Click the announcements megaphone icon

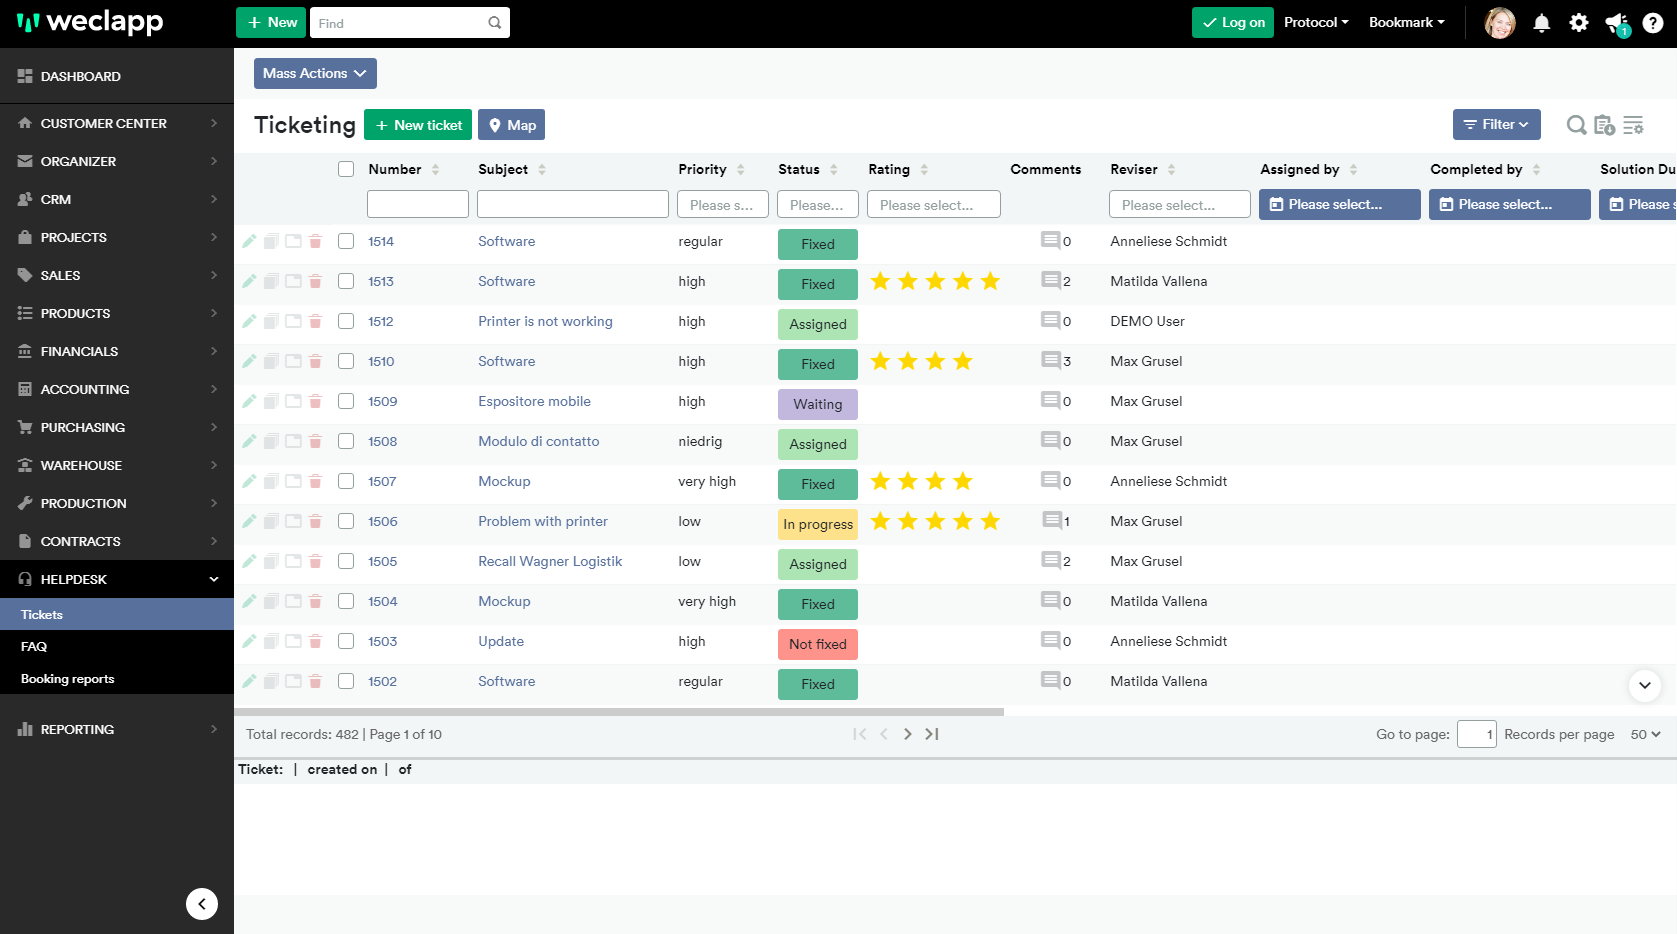(1616, 23)
